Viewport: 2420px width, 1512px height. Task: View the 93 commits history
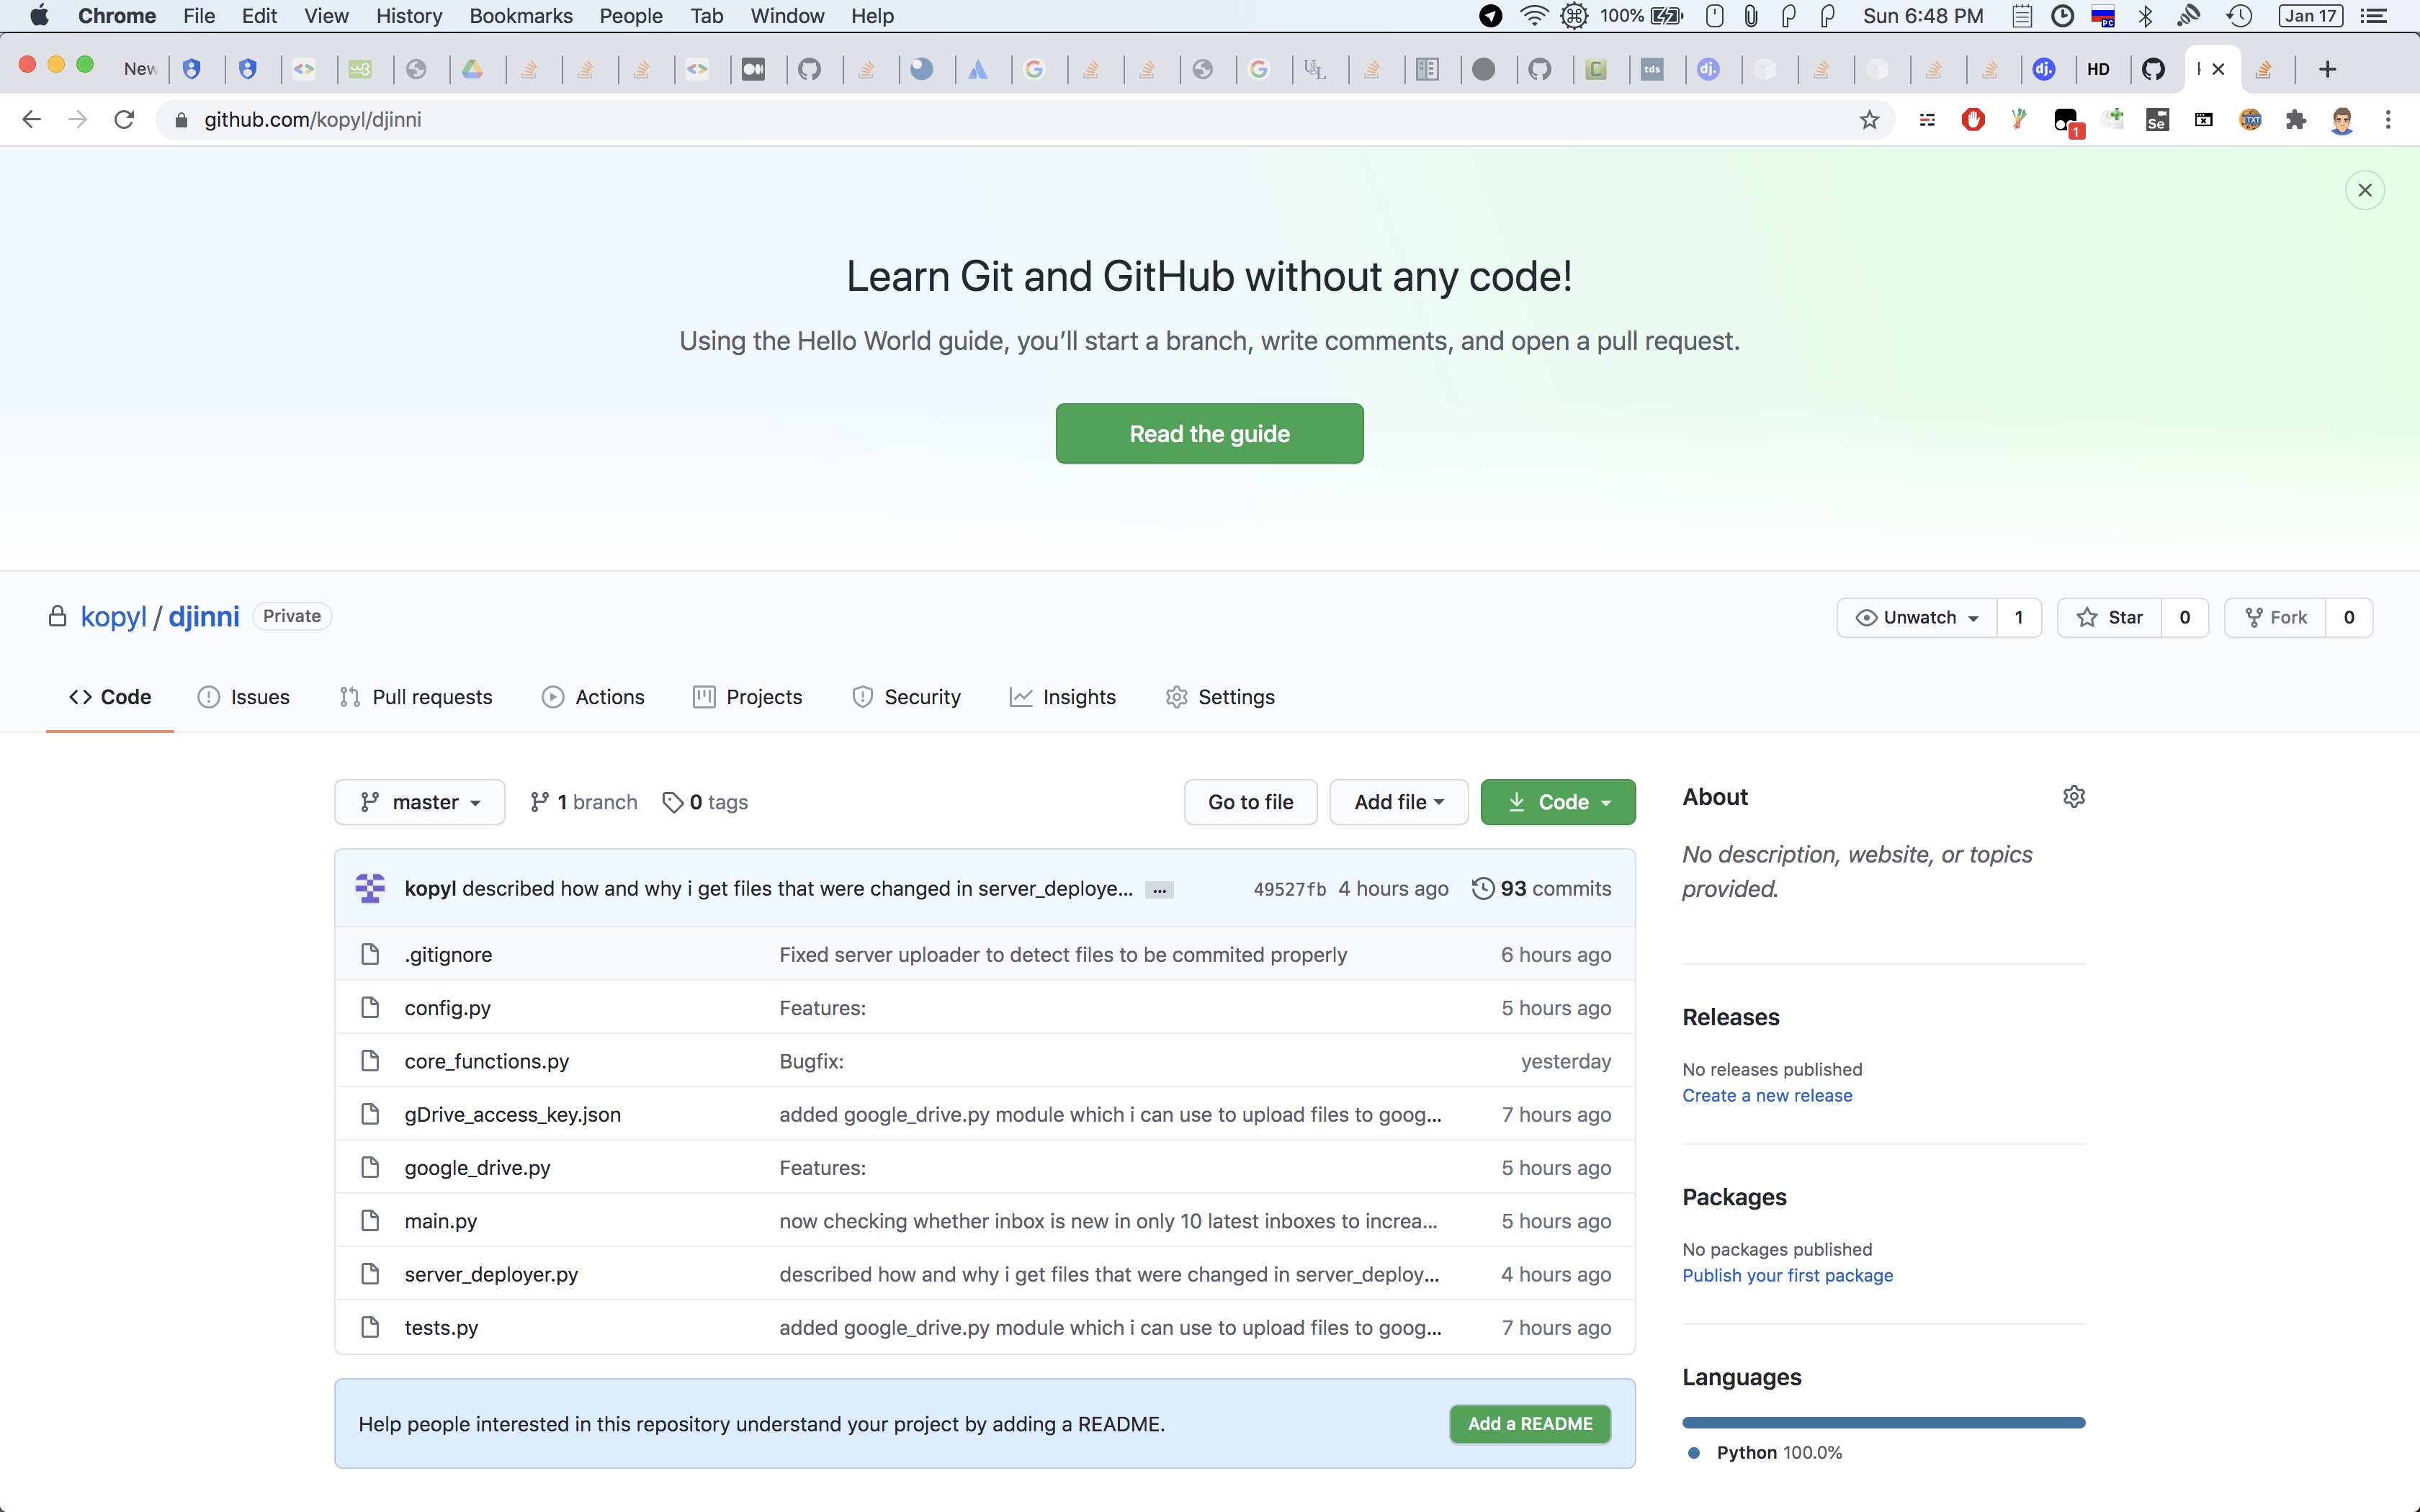pos(1541,888)
